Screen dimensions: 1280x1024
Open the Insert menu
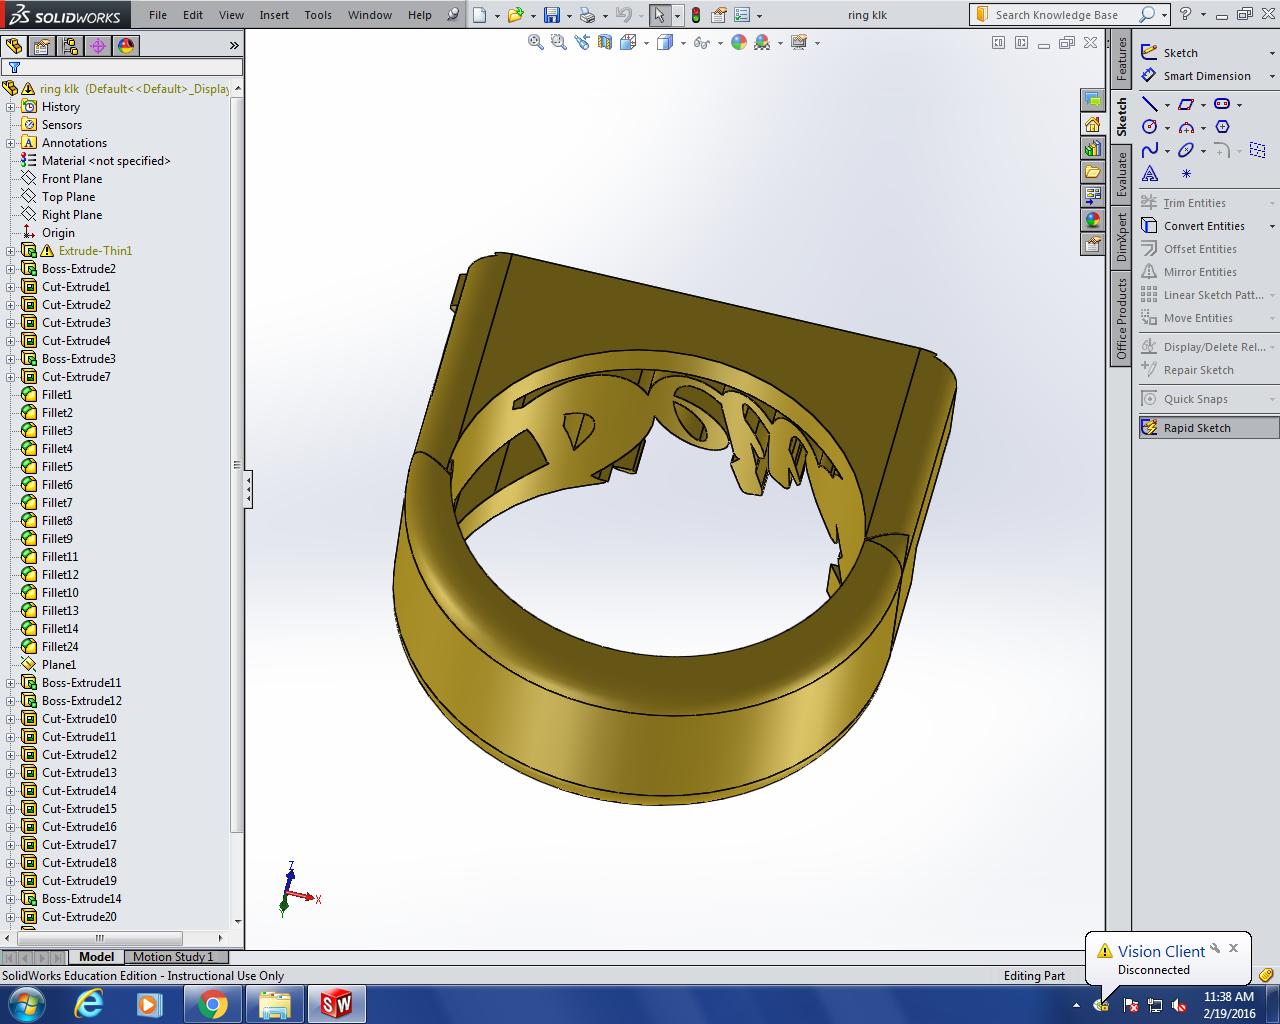coord(274,15)
